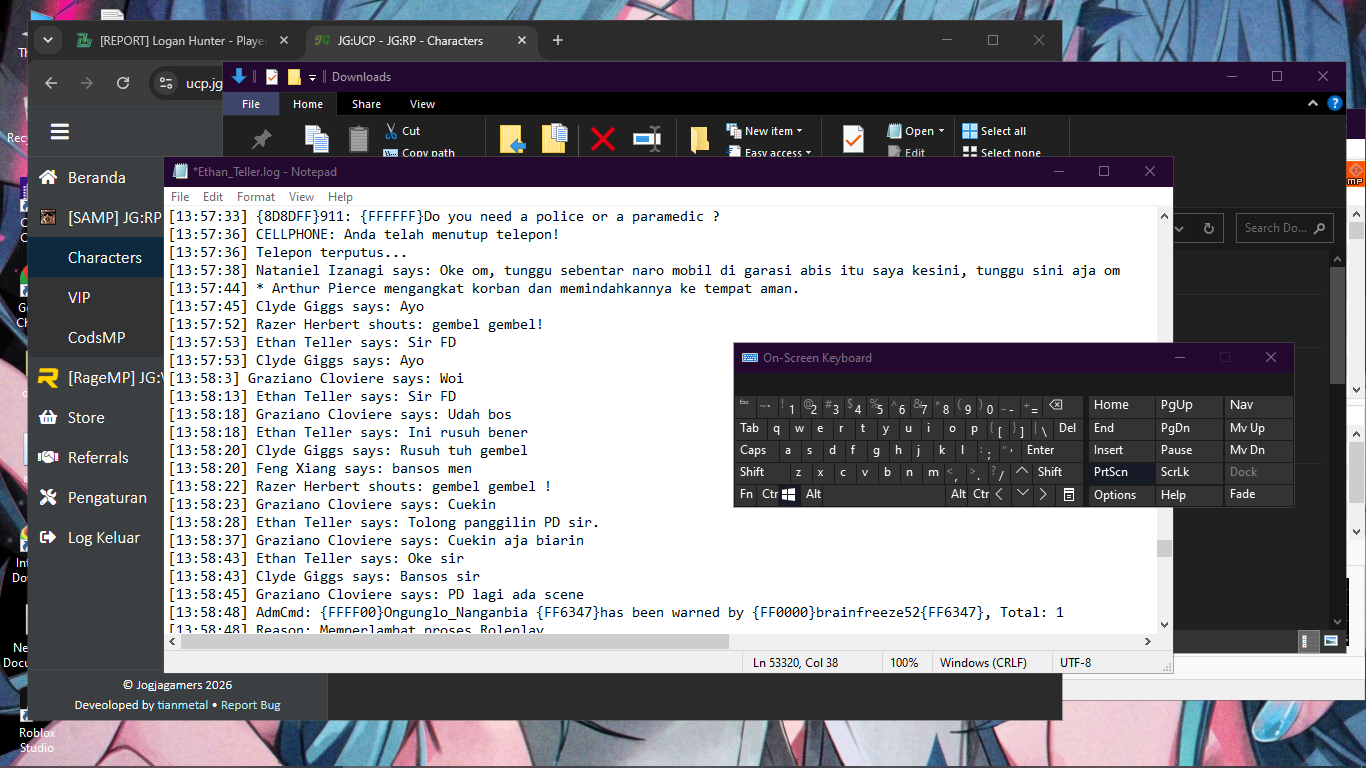Open the Notepad File menu

coord(180,197)
